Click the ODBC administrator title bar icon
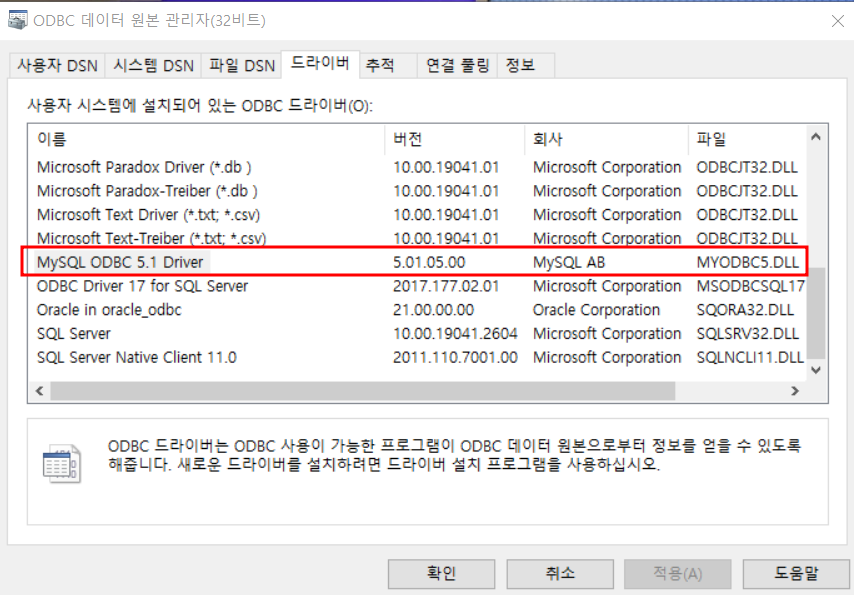Image resolution: width=854 pixels, height=595 pixels. tap(17, 20)
